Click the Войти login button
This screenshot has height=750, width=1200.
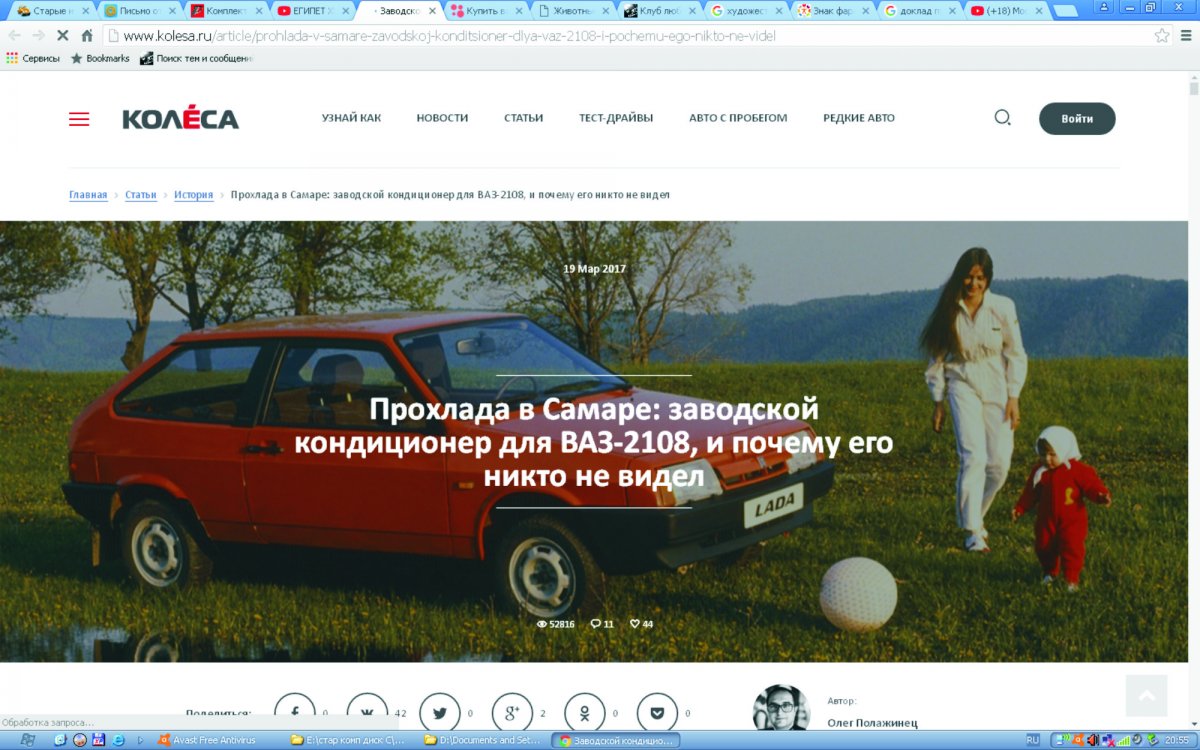click(1077, 118)
